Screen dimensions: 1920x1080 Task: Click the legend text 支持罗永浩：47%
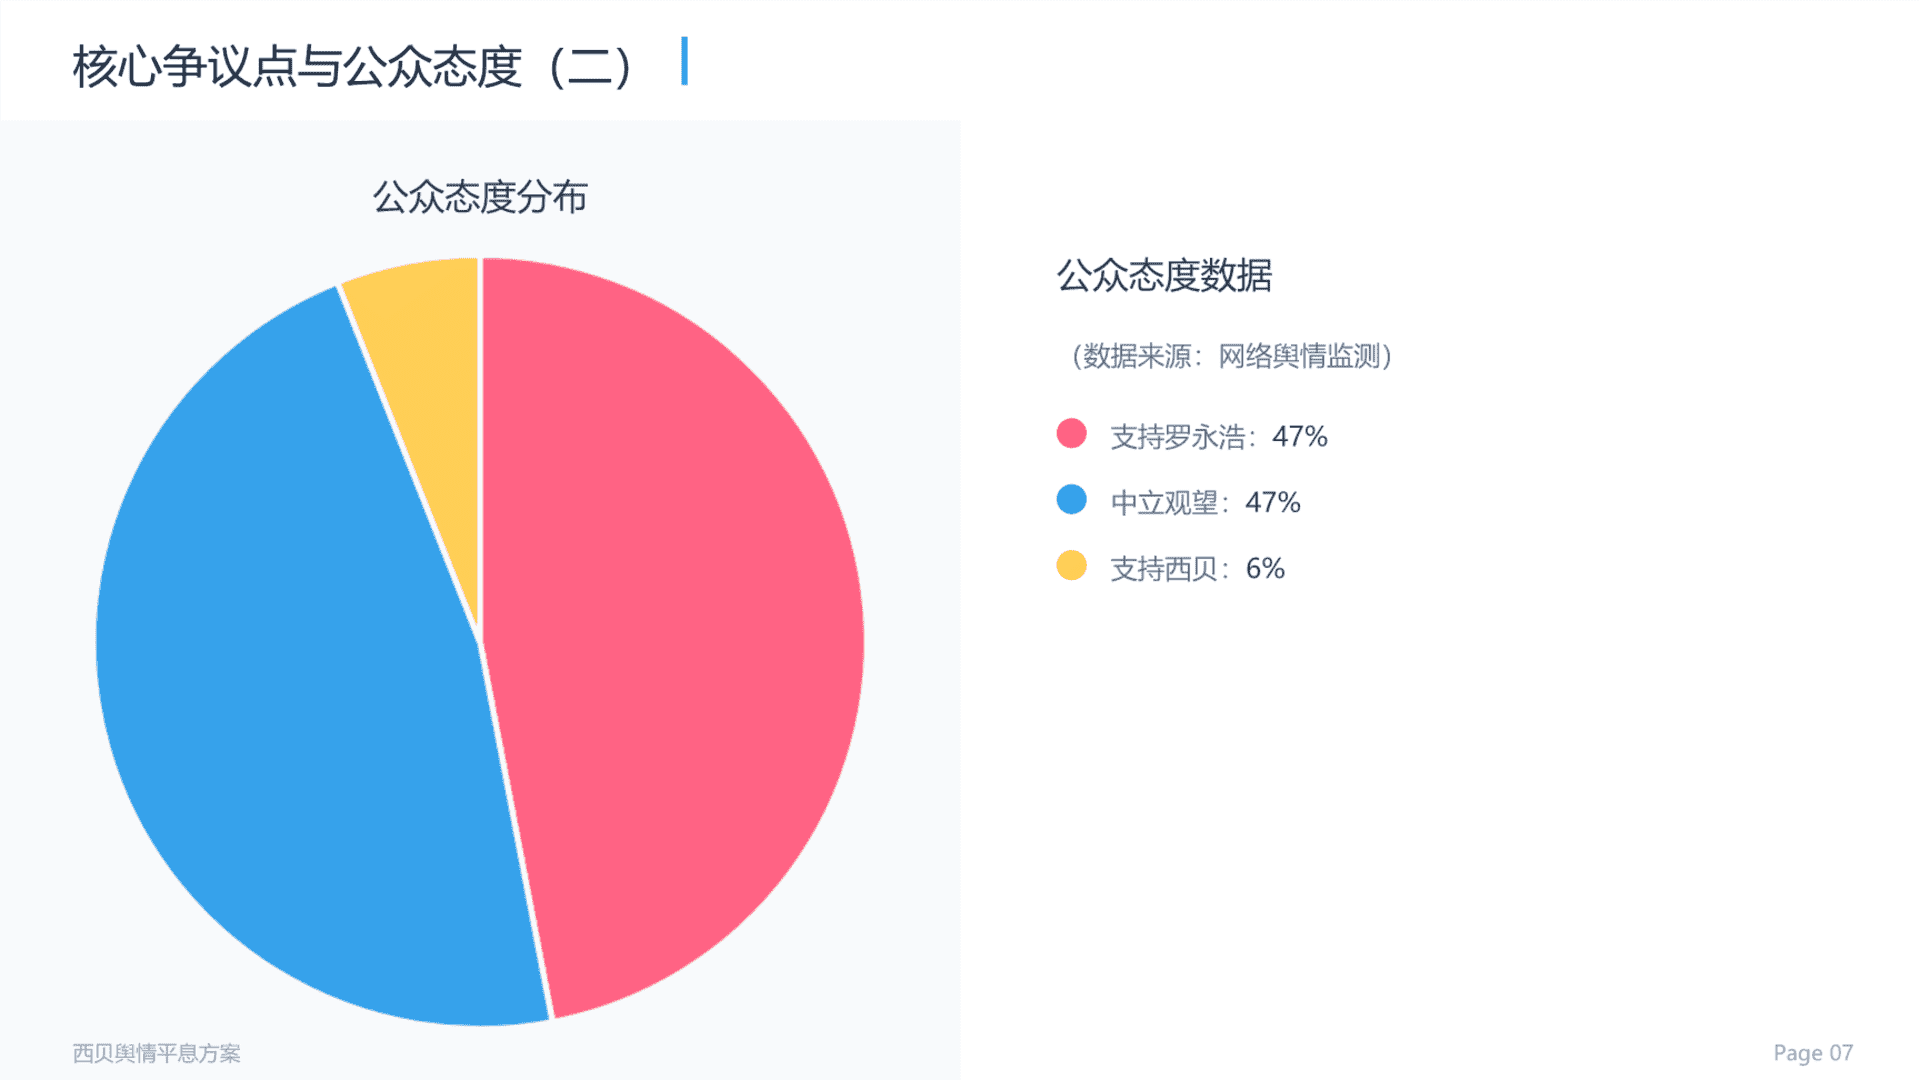(x=1219, y=437)
